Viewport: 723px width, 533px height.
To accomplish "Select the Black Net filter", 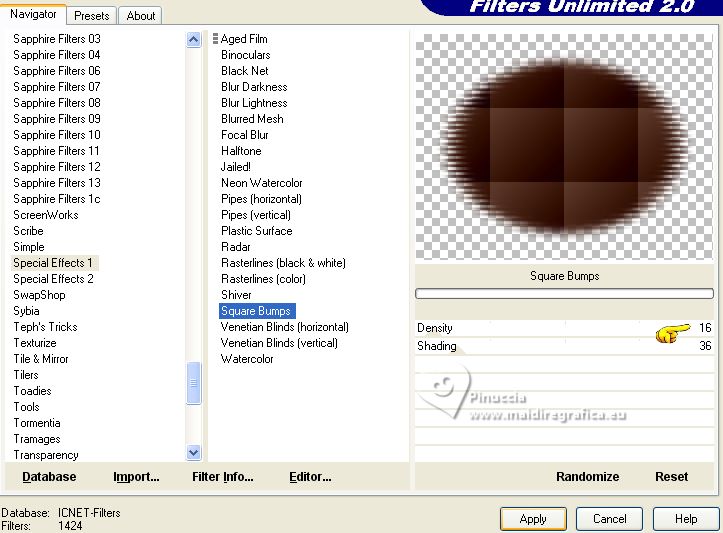I will click(244, 71).
